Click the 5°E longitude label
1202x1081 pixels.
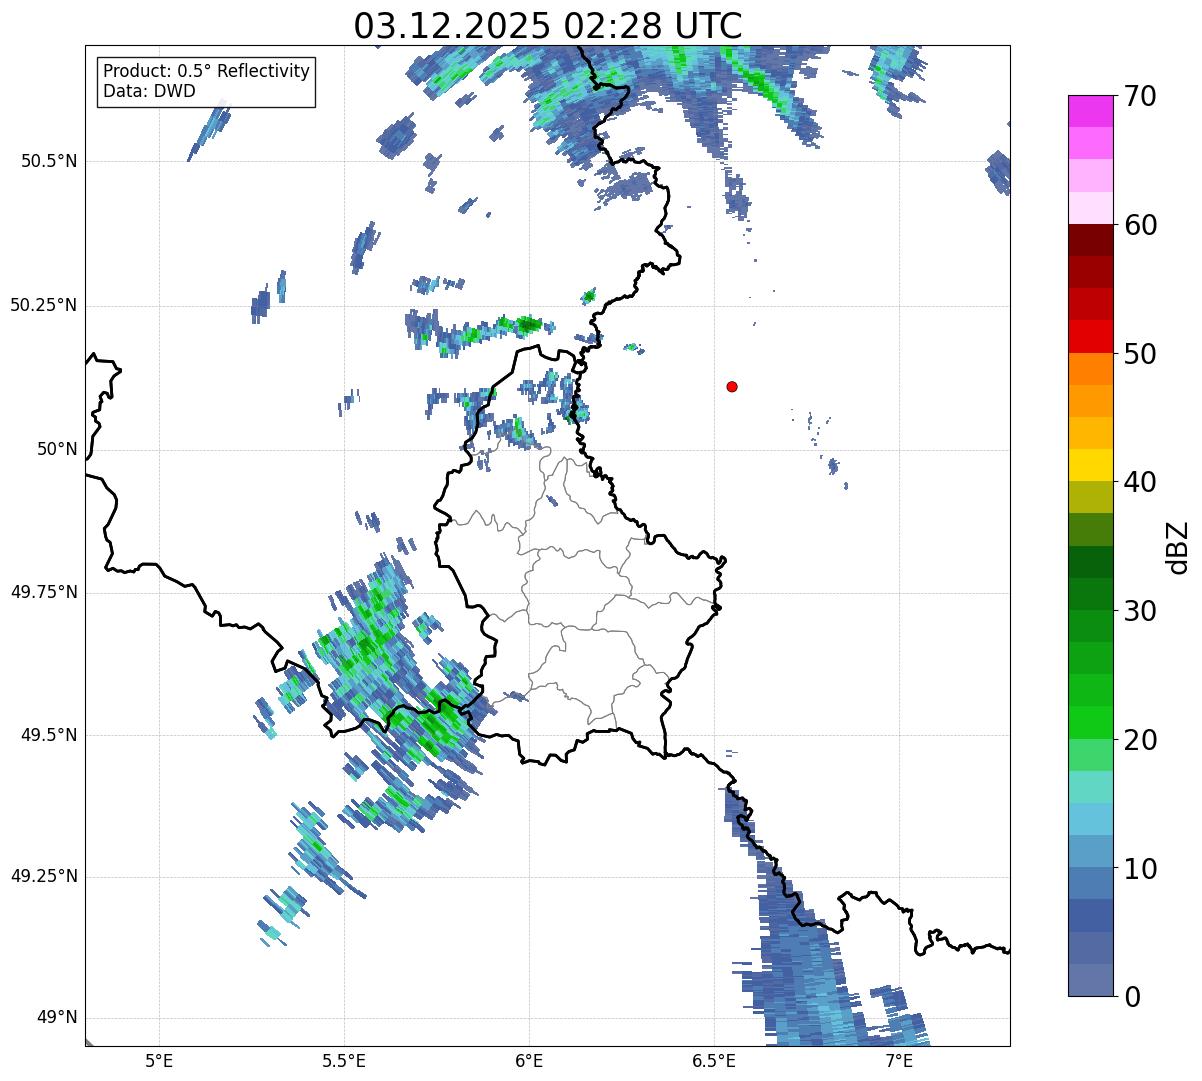point(159,1060)
